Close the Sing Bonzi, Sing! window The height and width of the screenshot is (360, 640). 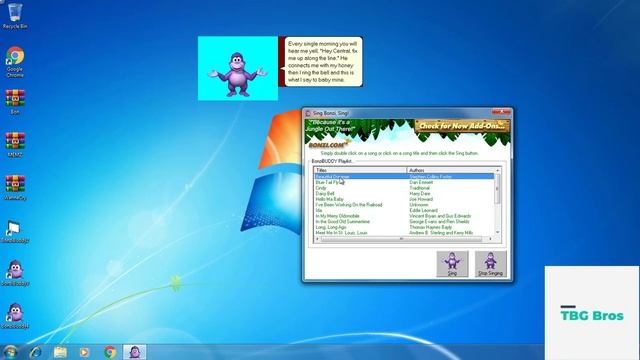click(501, 112)
